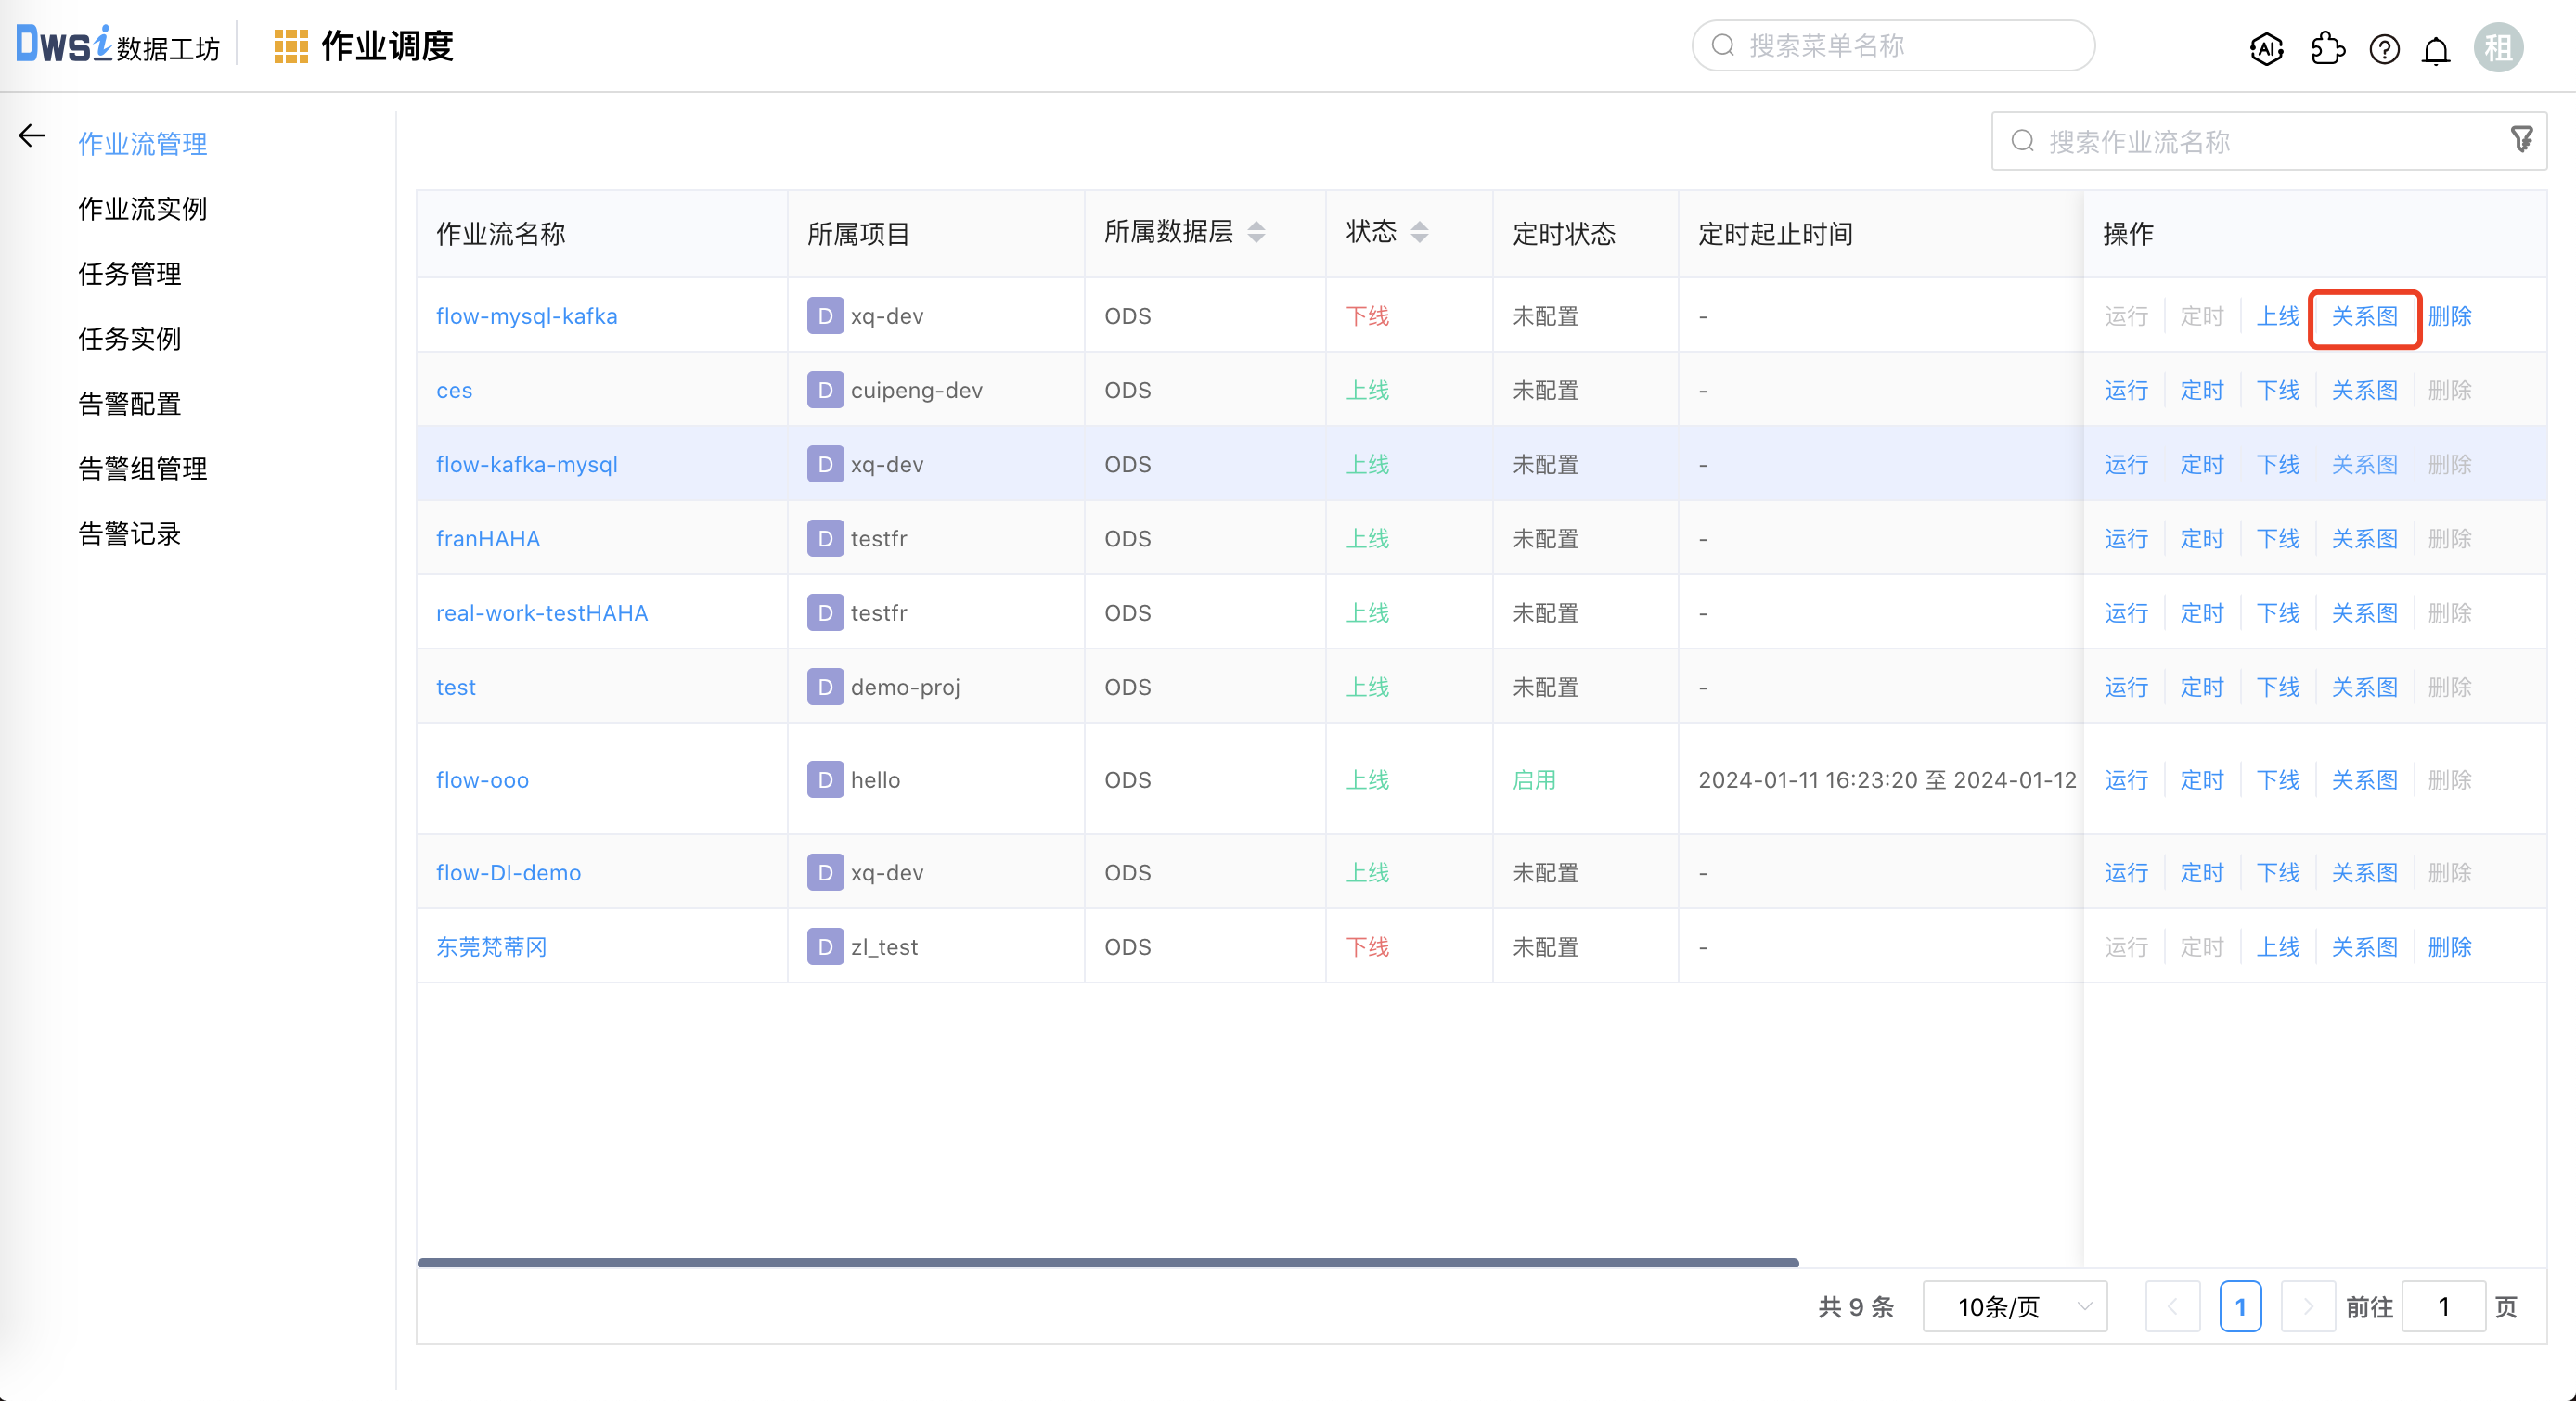Screen dimensions: 2576x1401
Task: Open the AI assistant icon in top bar
Action: tap(2266, 48)
